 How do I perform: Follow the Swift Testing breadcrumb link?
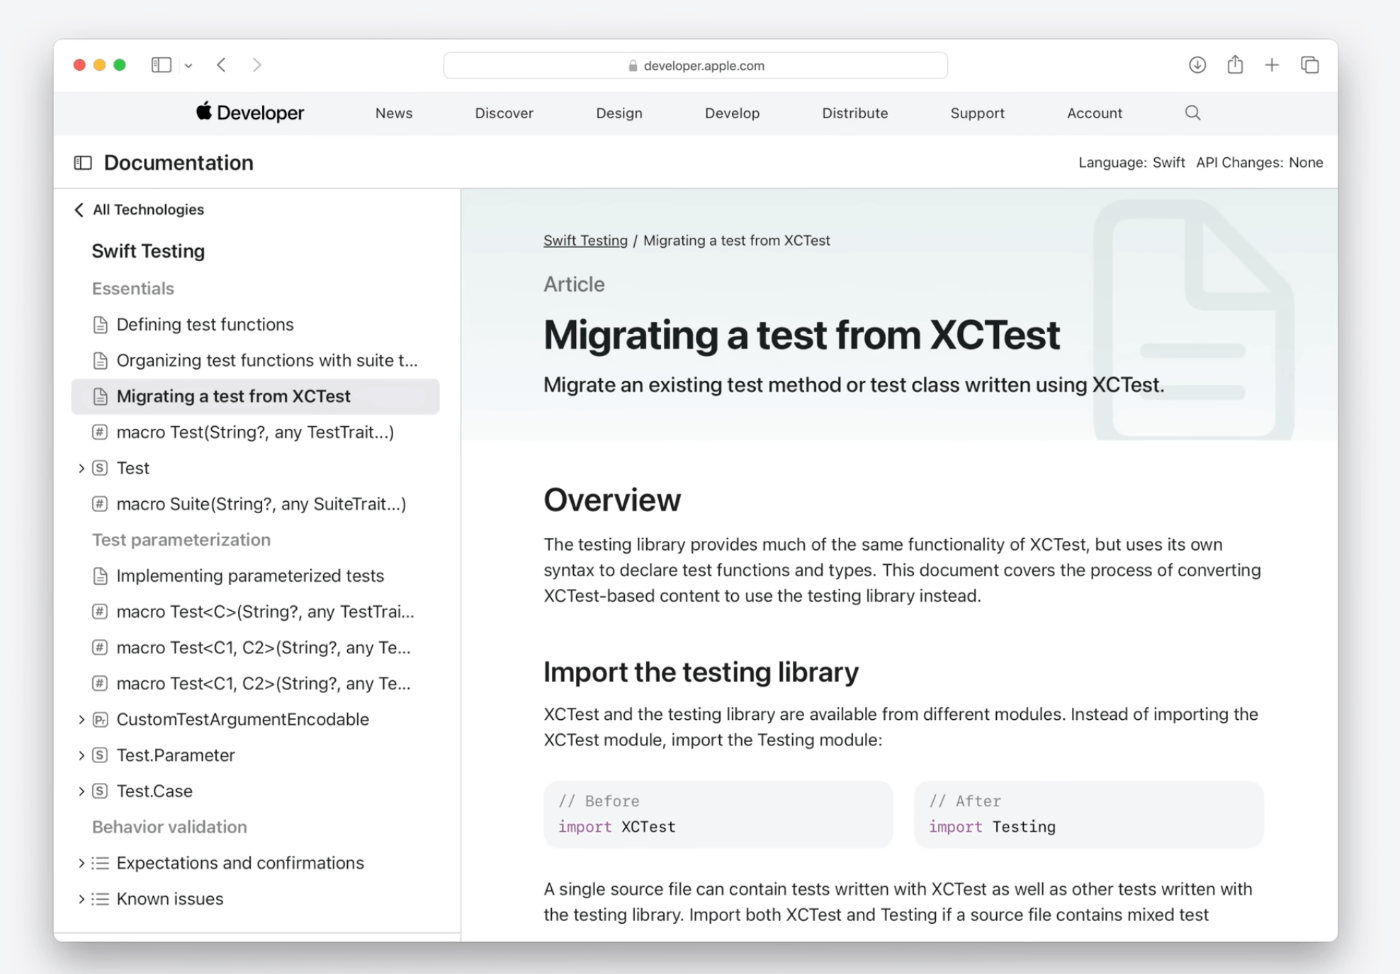tap(585, 241)
